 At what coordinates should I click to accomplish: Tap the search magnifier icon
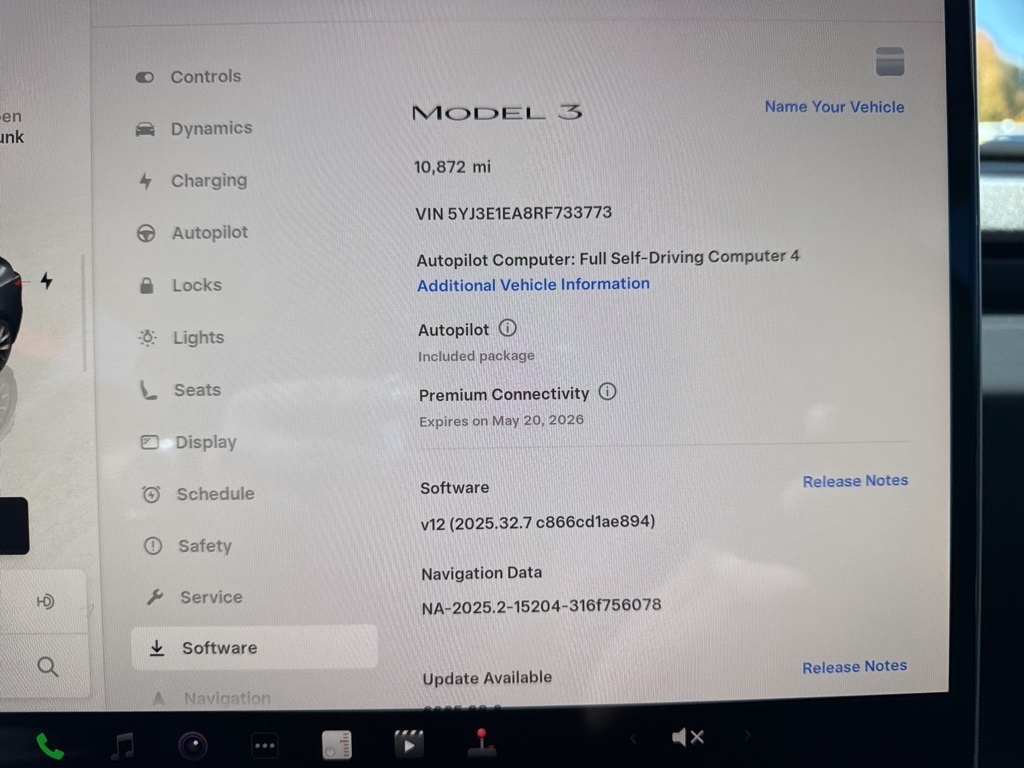47,666
